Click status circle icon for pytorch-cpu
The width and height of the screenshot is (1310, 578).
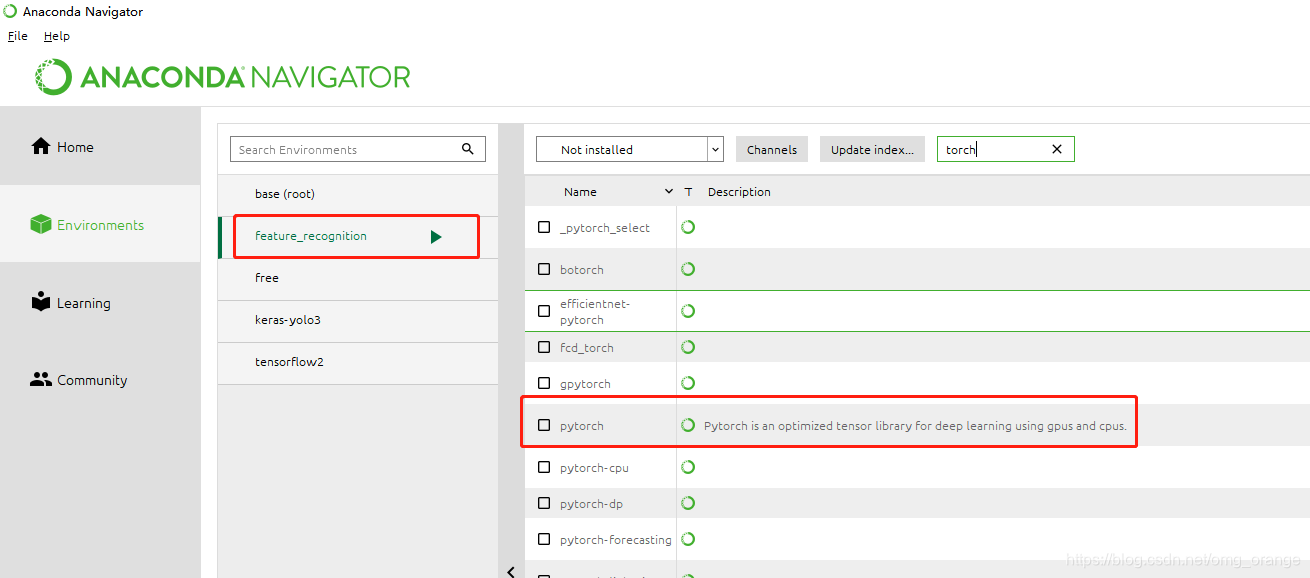coord(688,467)
